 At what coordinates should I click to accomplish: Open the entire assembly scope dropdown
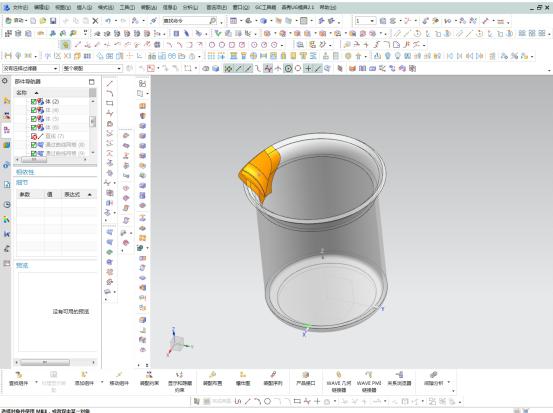[92, 68]
